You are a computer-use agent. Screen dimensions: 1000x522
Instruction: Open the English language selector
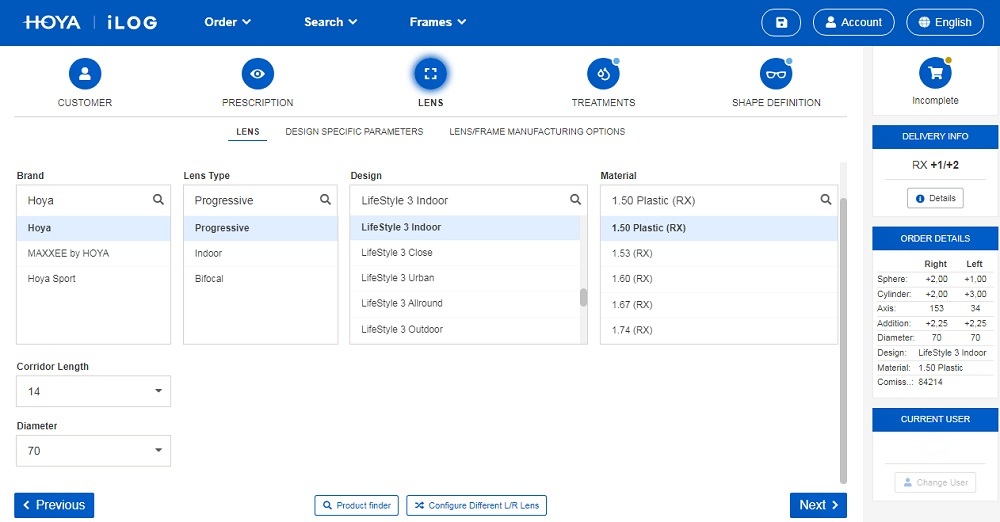pyautogui.click(x=944, y=22)
